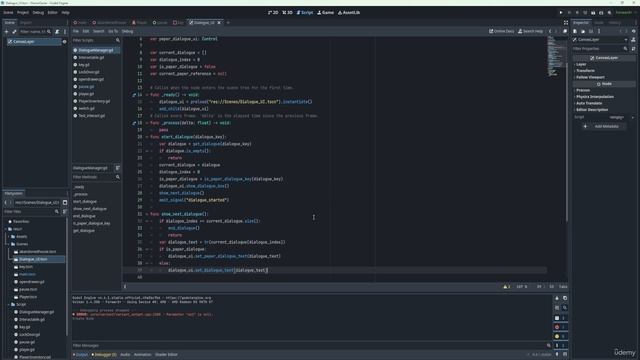
Task: Fold the show_next_dialogue function at line 31
Action: pos(147,214)
